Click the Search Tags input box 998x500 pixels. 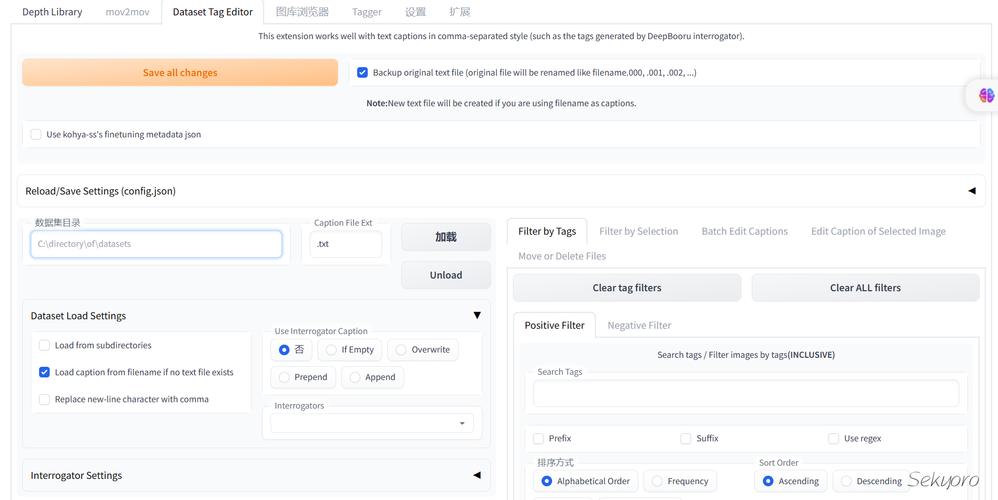[746, 393]
